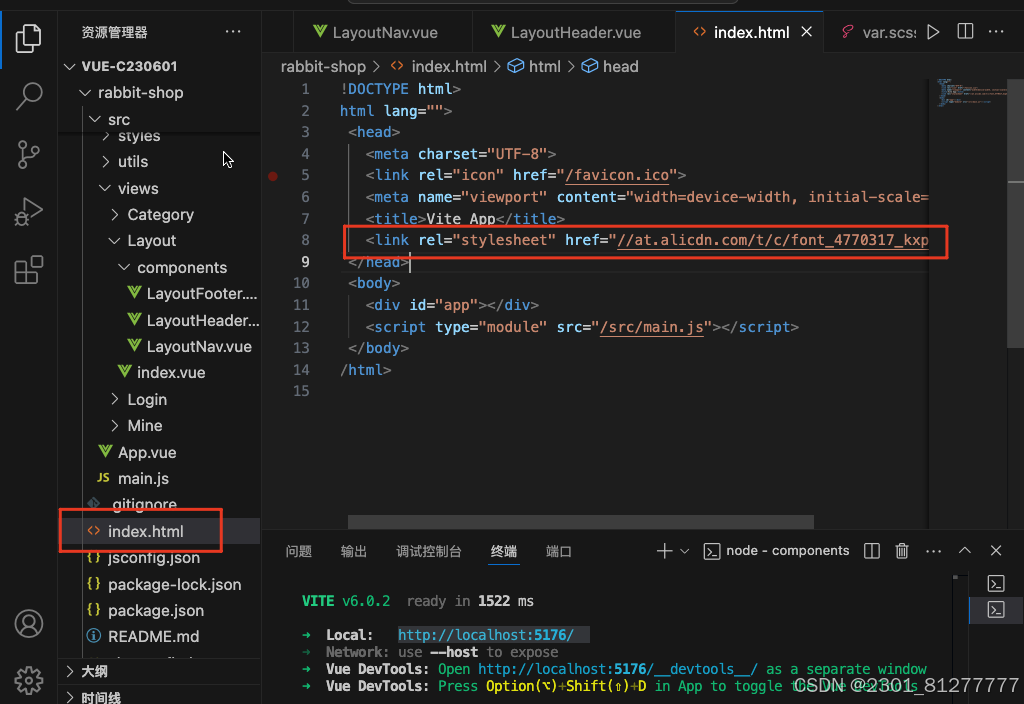Open the 端口 ports panel tab
Screen dimensions: 1024x704
558,551
